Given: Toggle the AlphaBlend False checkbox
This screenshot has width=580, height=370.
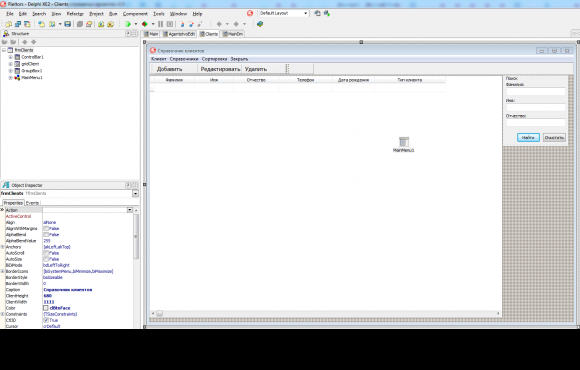Looking at the screenshot, I should click(x=46, y=235).
